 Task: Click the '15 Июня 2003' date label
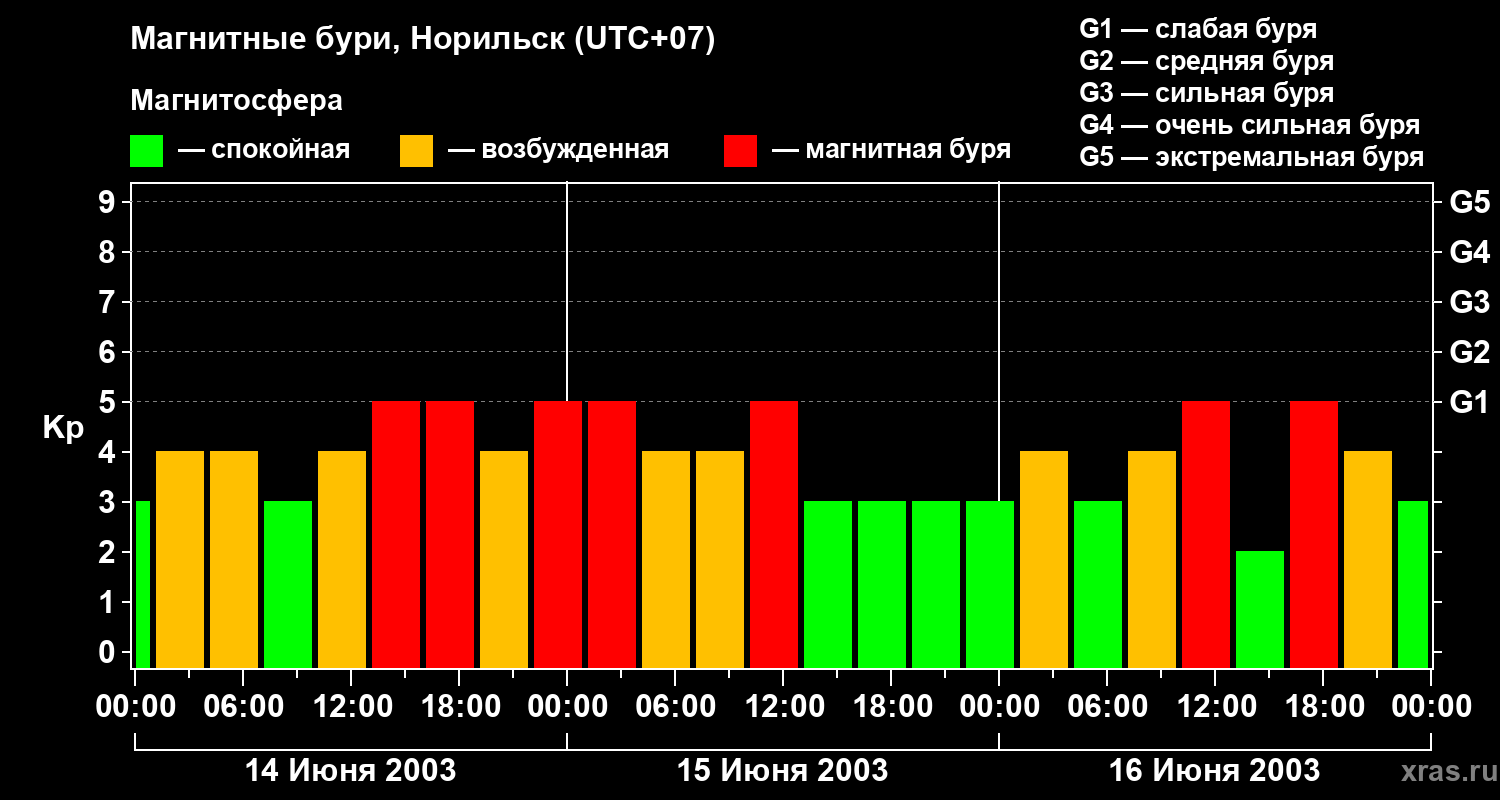coord(783,771)
